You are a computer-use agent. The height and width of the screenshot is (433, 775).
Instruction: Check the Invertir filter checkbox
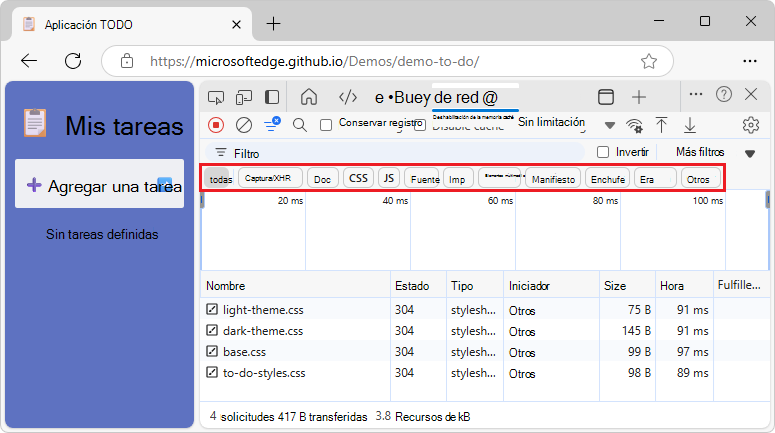(603, 152)
